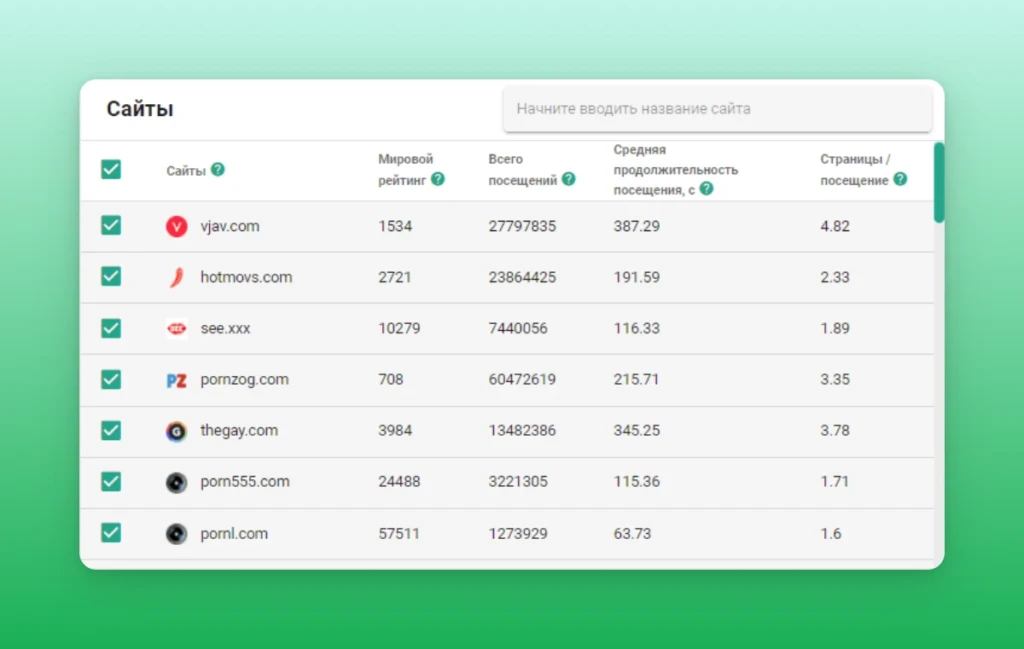The width and height of the screenshot is (1024, 649).
Task: Click the pornzog.com PZ favicon
Action: [x=176, y=380]
